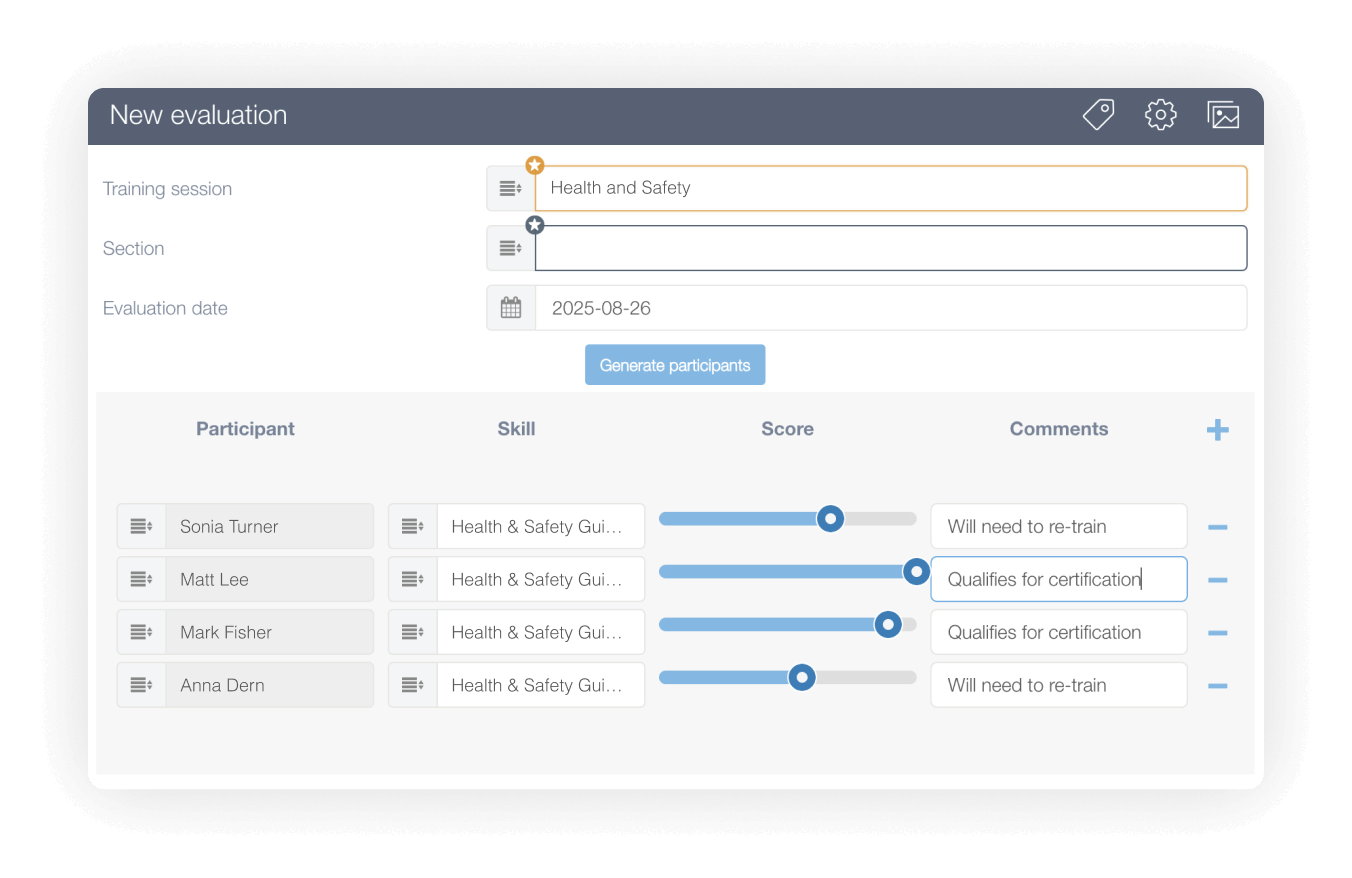Open the tag icon in header

coord(1098,115)
